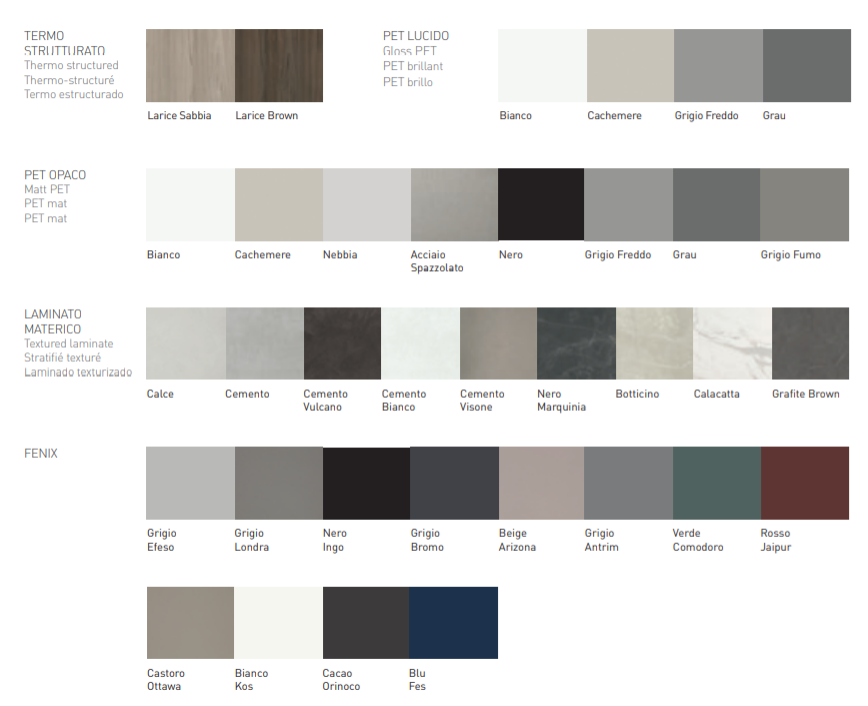Select the Cemento Visone swatch
Screen dimensions: 868x706
(498, 343)
